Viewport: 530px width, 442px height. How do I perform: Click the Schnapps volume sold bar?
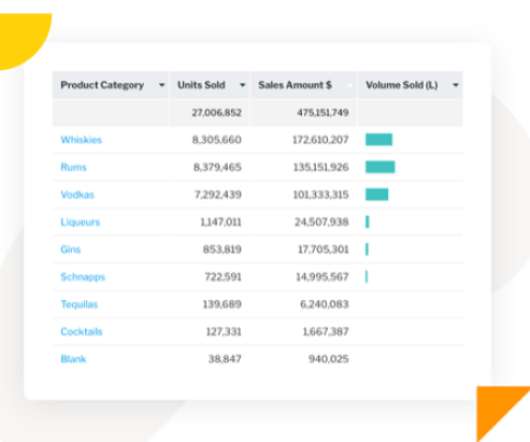click(x=367, y=277)
